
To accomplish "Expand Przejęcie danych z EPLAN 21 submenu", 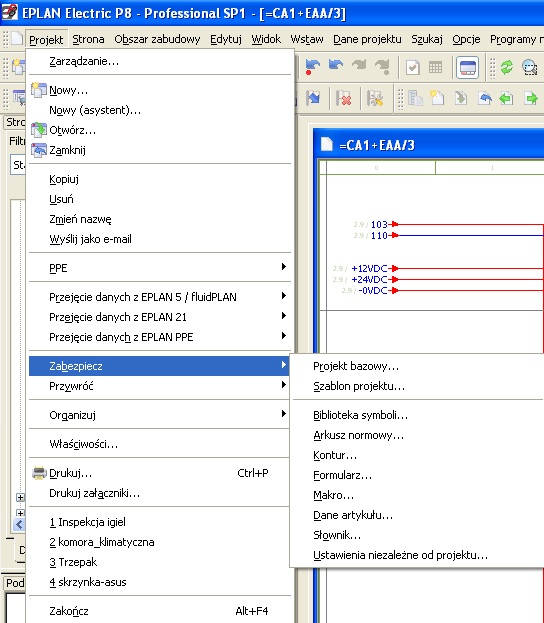I will 160,317.
